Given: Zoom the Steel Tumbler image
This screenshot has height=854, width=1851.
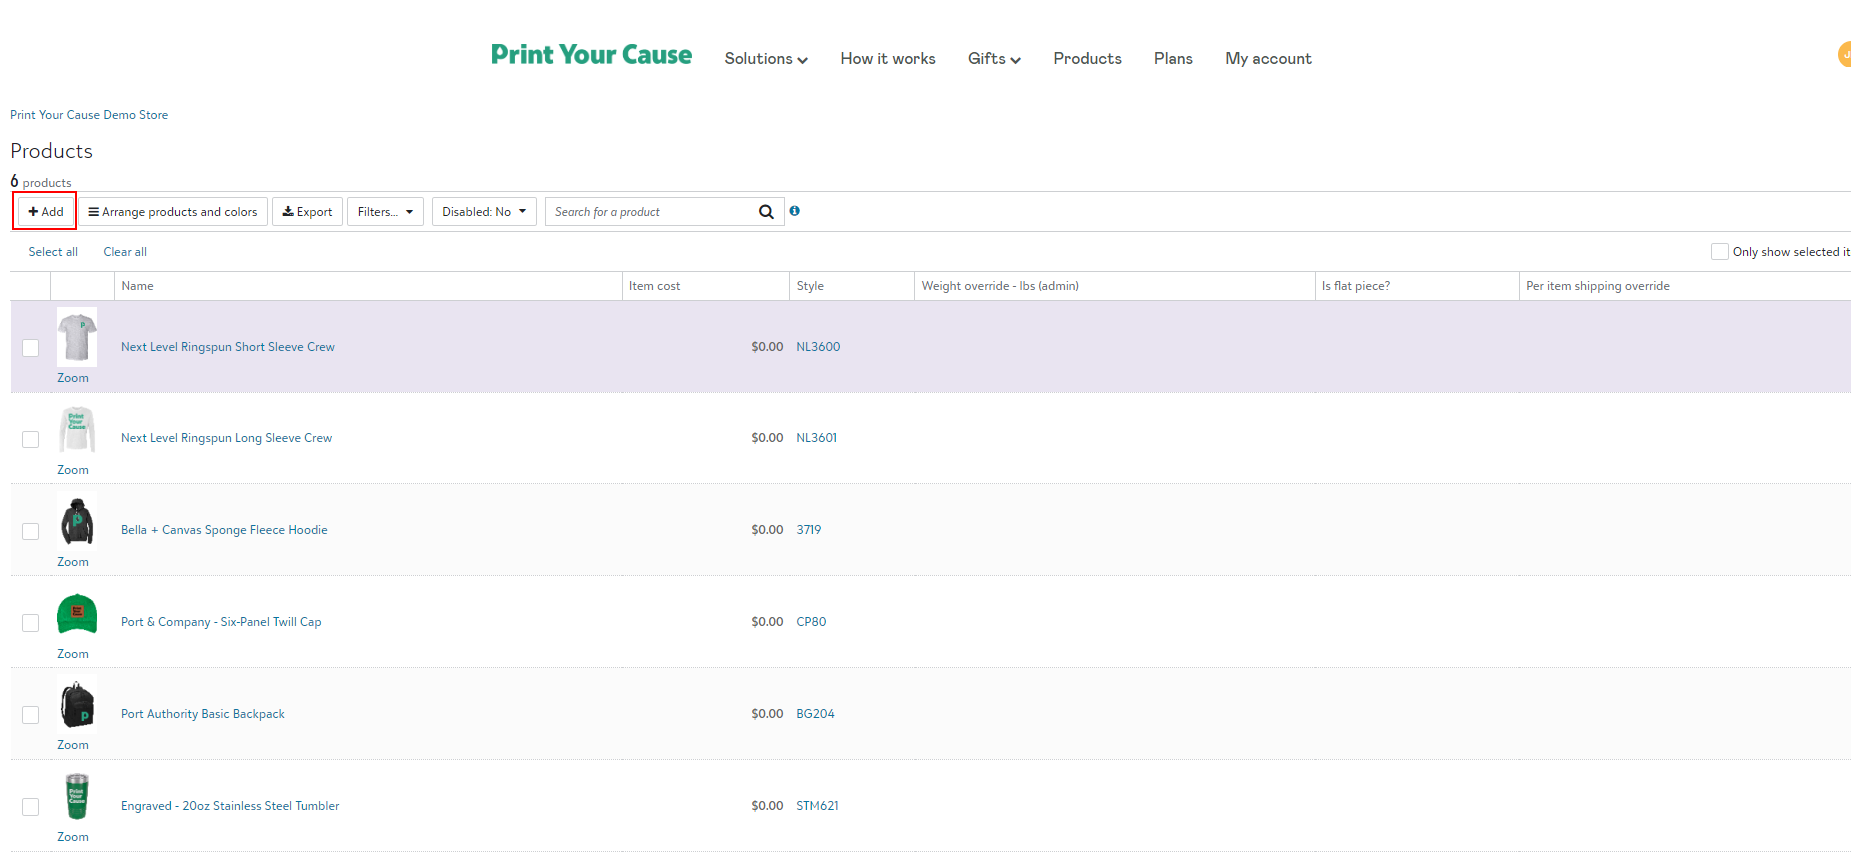Looking at the screenshot, I should [73, 837].
